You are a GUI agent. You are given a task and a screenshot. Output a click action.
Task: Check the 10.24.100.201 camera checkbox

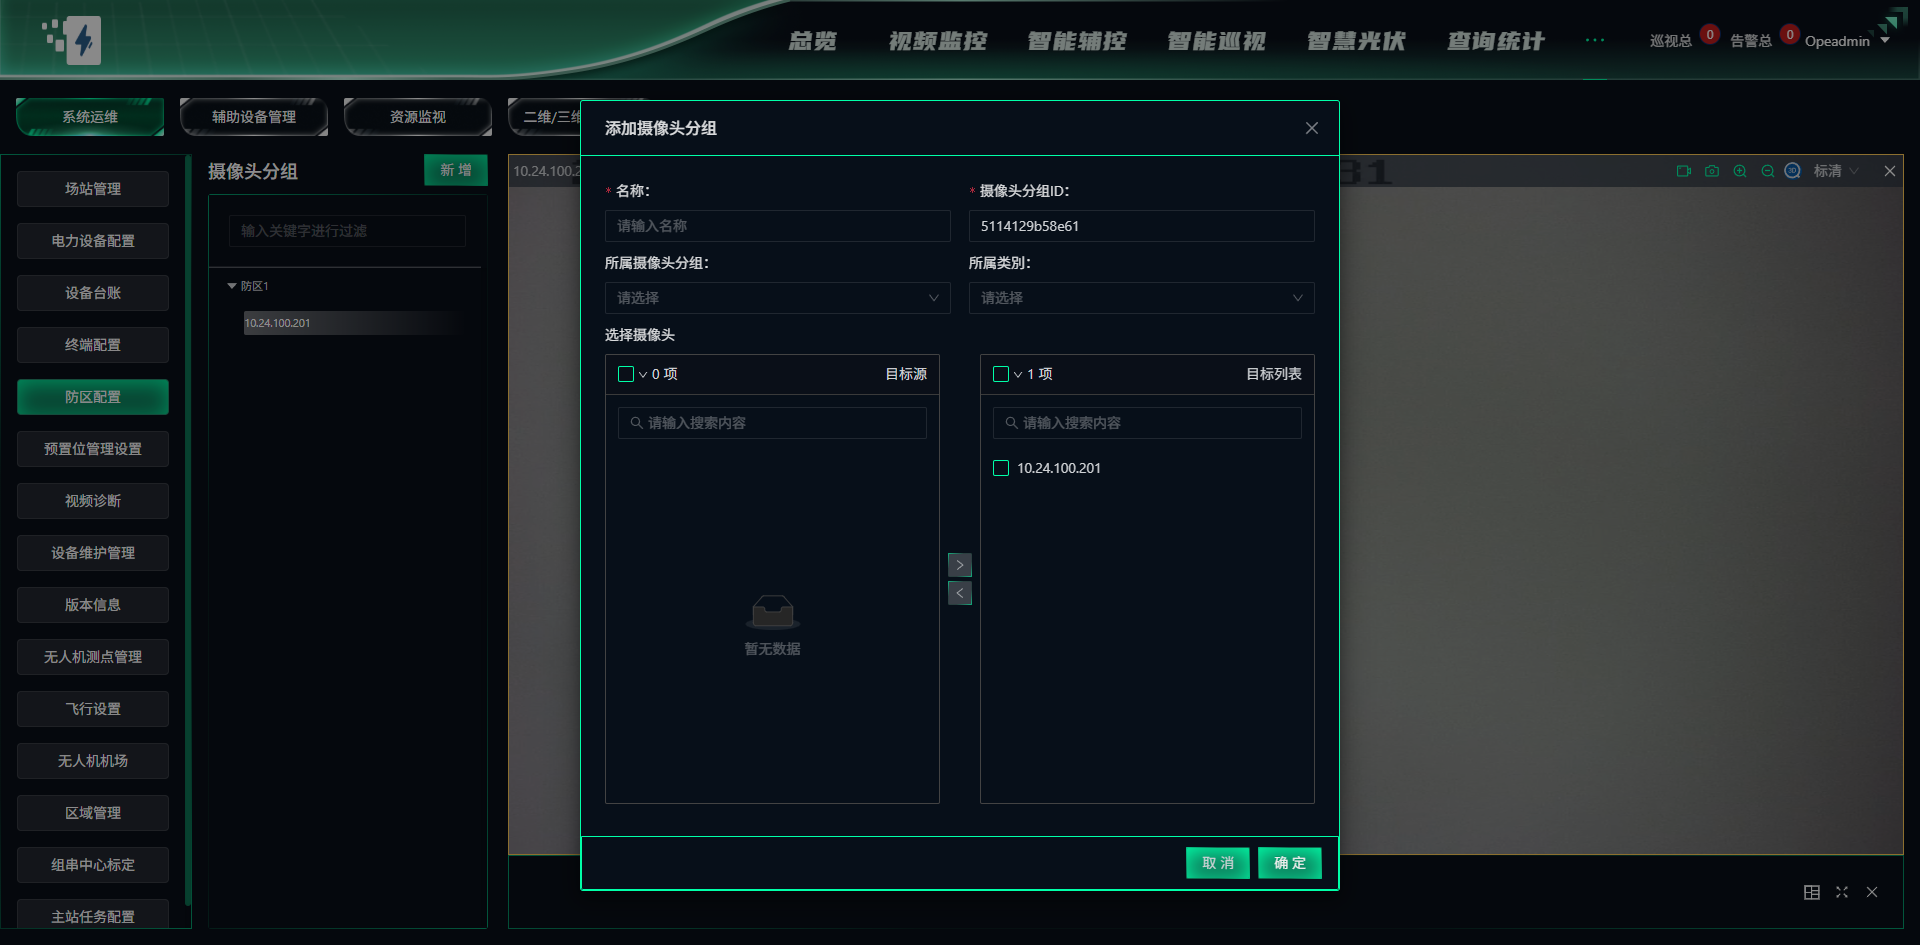pyautogui.click(x=1001, y=468)
